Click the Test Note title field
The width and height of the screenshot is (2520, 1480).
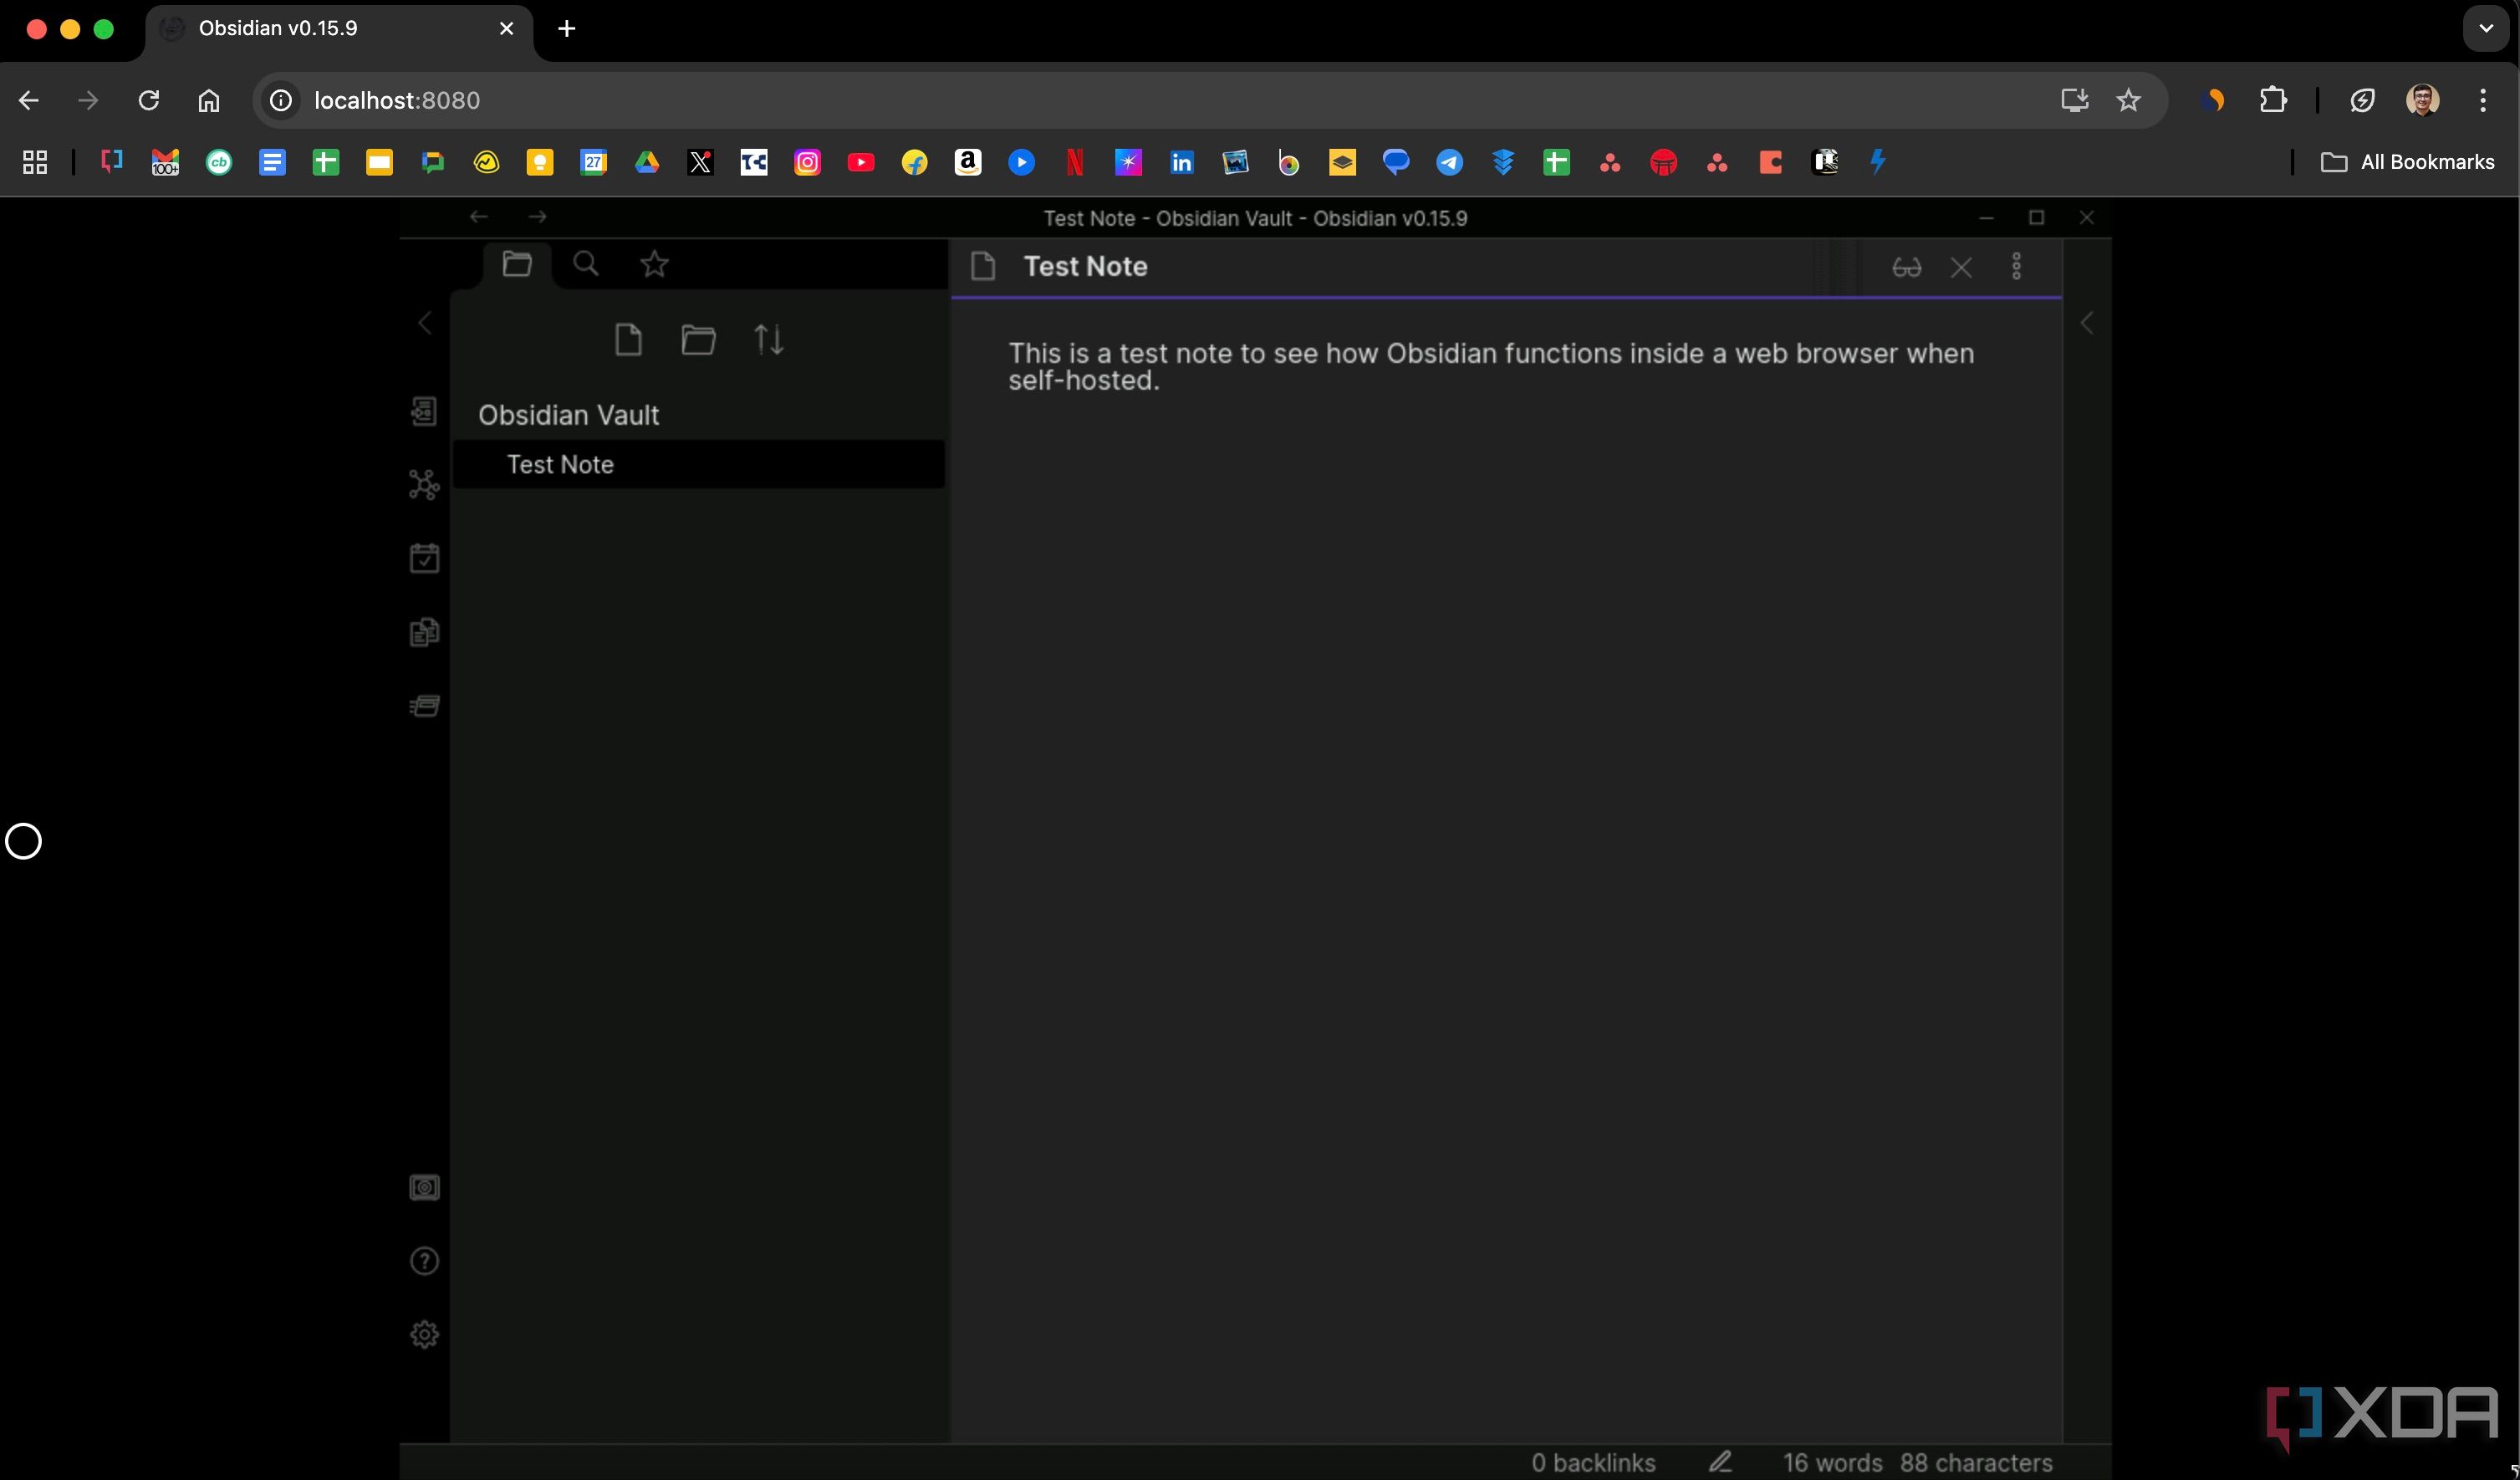pos(1085,267)
